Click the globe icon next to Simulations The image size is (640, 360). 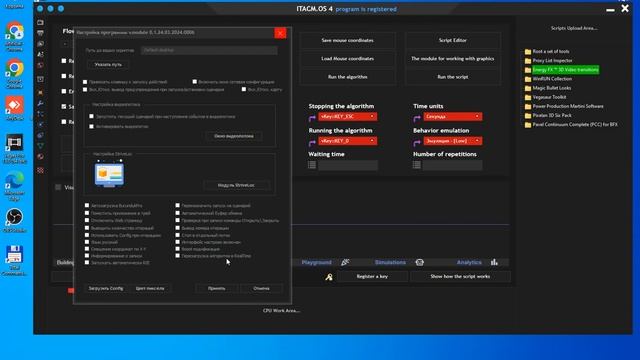(x=420, y=262)
